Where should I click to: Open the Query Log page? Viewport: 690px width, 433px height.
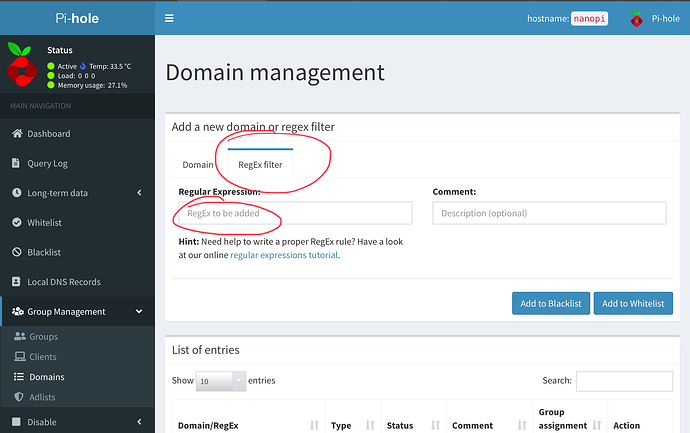pos(48,164)
